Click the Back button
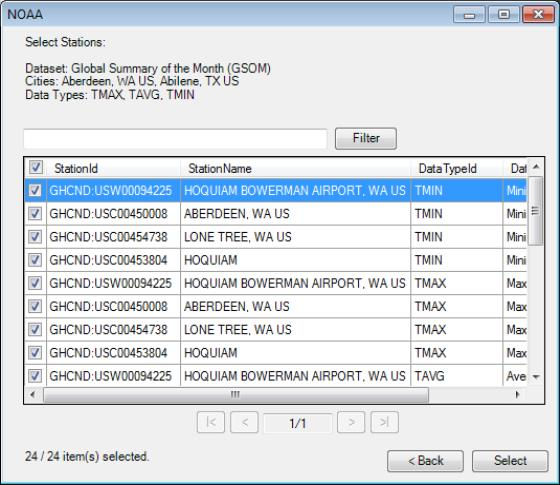Viewport: 560px width, 485px height. (x=425, y=461)
